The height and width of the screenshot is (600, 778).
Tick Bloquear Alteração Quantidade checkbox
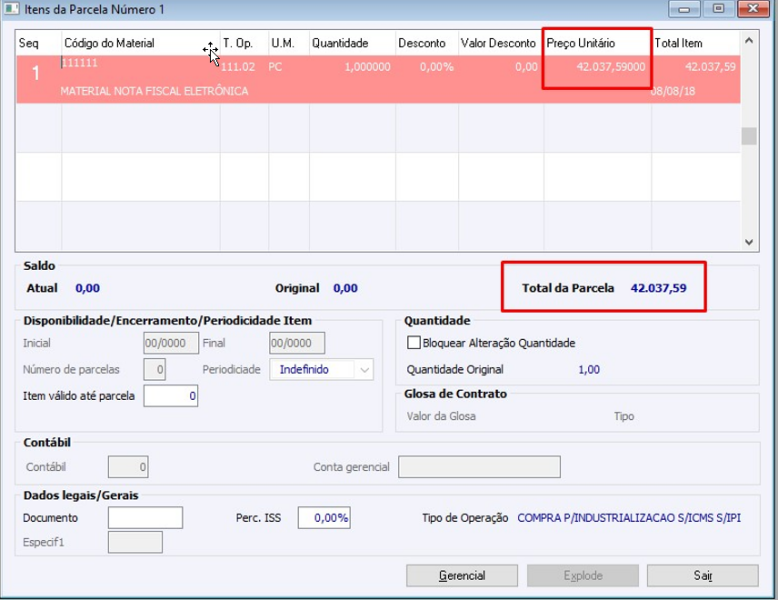pyautogui.click(x=413, y=342)
